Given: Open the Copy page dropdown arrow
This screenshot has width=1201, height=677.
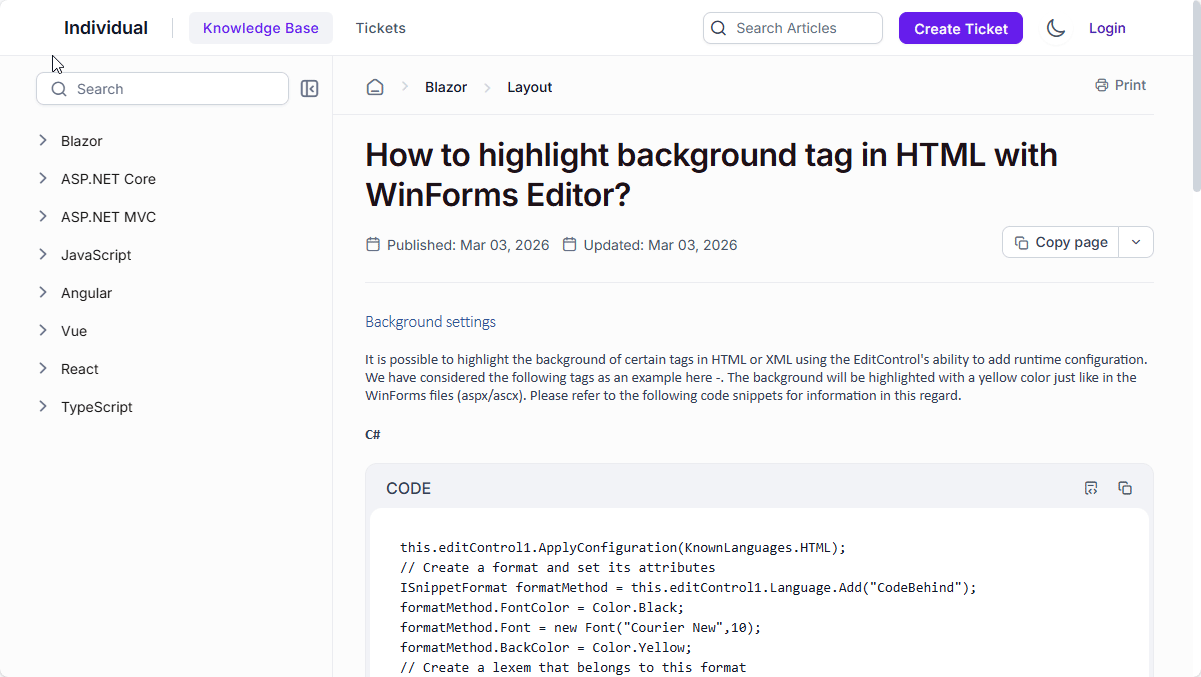Looking at the screenshot, I should [x=1136, y=242].
